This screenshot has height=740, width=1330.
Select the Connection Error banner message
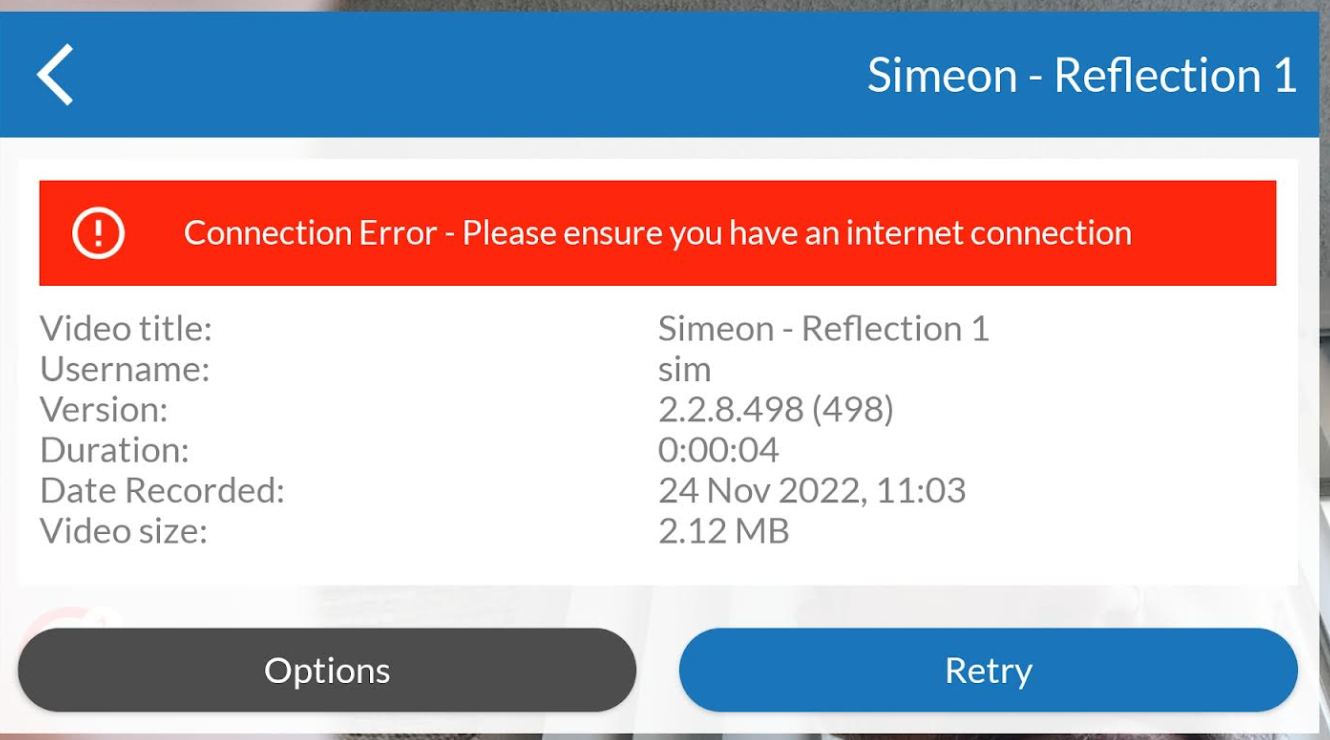pos(658,232)
